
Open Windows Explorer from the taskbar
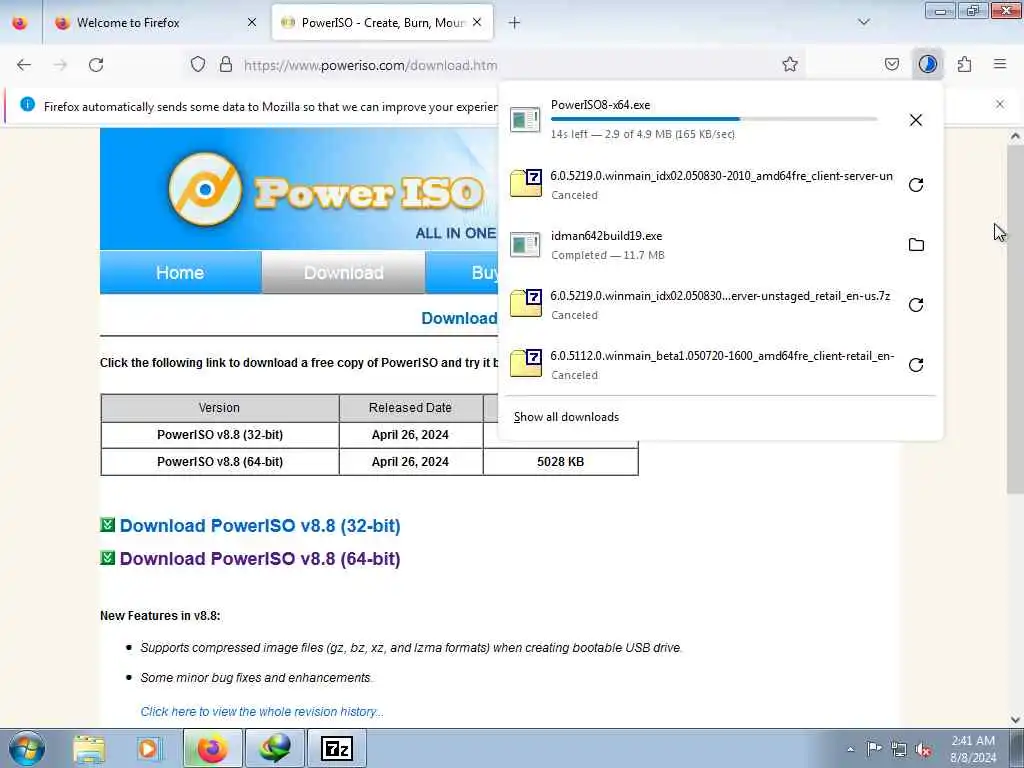pos(89,748)
